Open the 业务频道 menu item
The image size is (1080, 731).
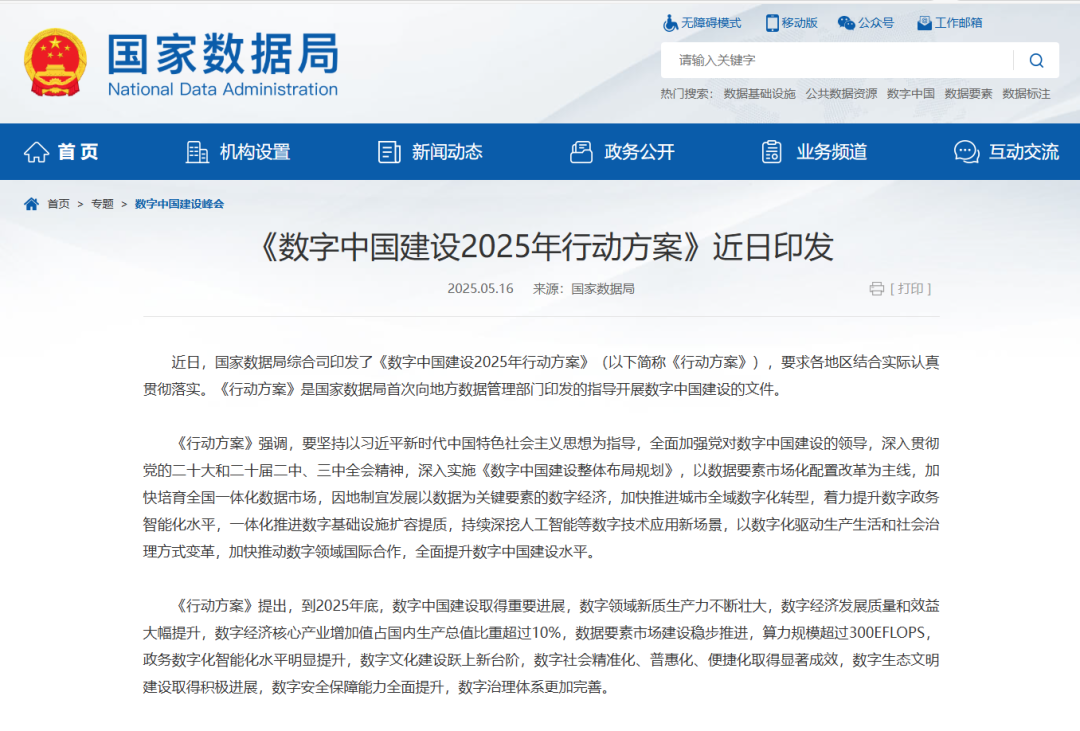828,152
